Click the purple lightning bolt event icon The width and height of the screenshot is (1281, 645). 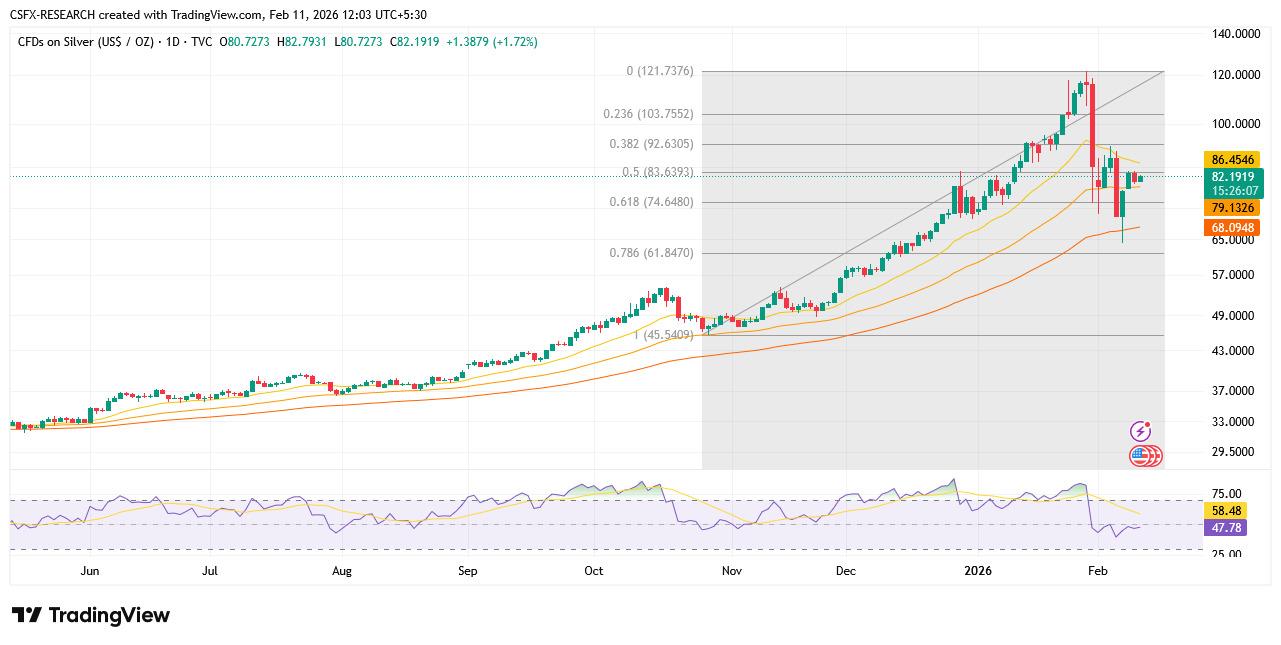1140,431
